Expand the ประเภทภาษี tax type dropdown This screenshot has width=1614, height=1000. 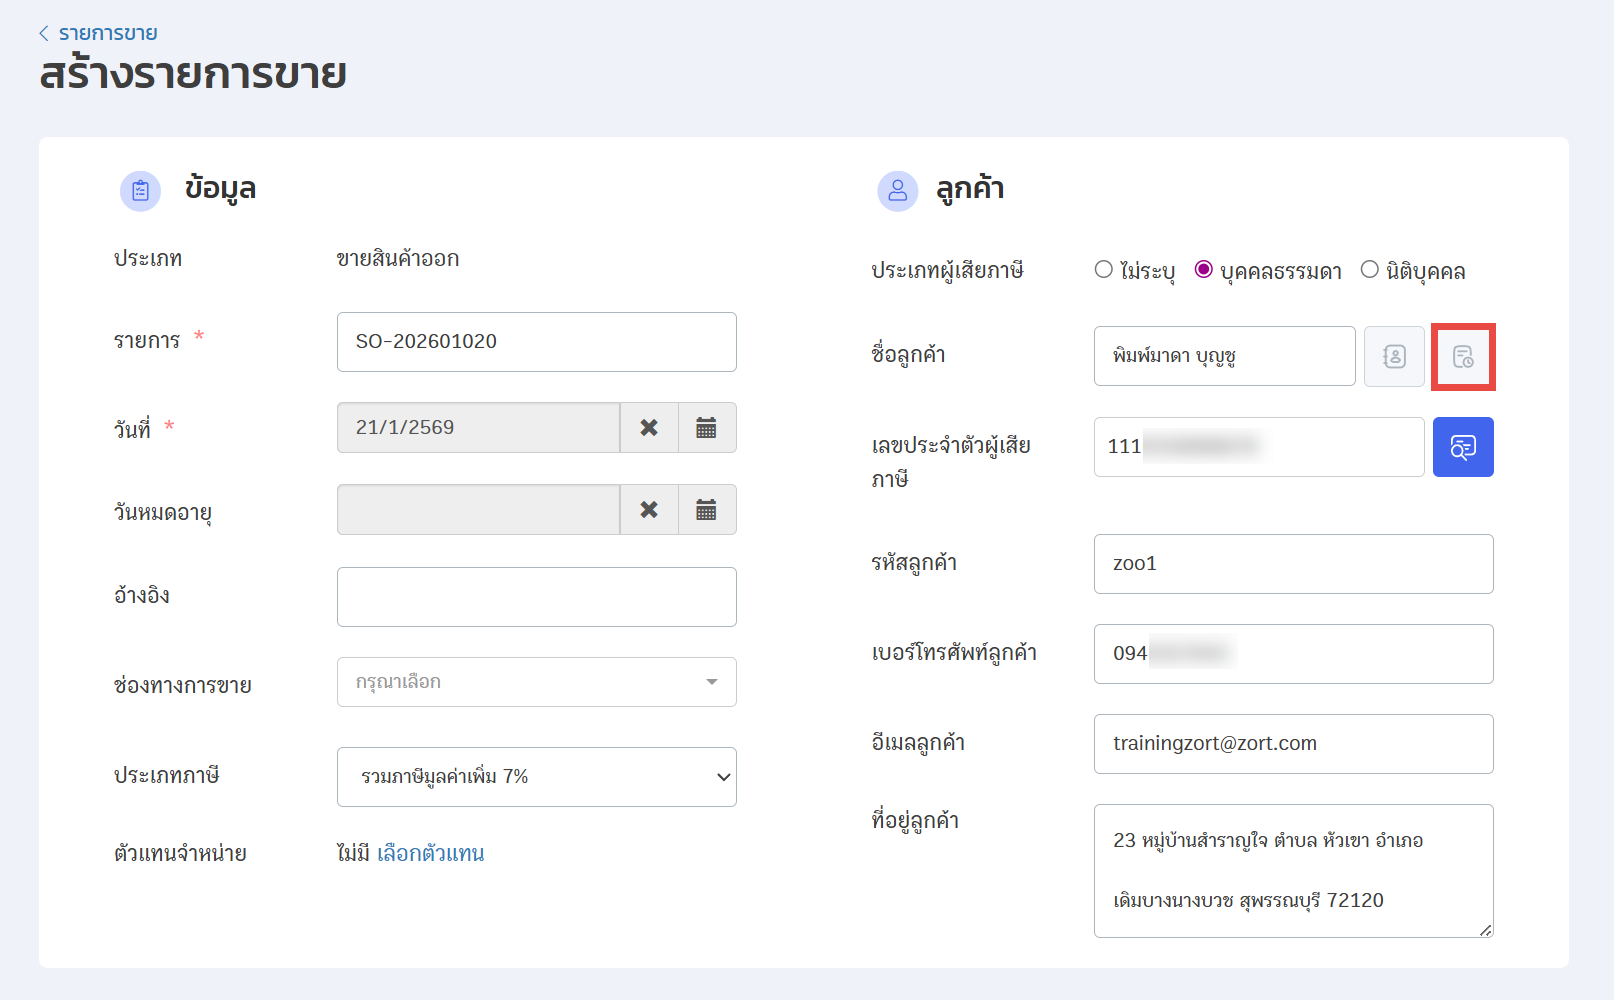[x=536, y=777]
